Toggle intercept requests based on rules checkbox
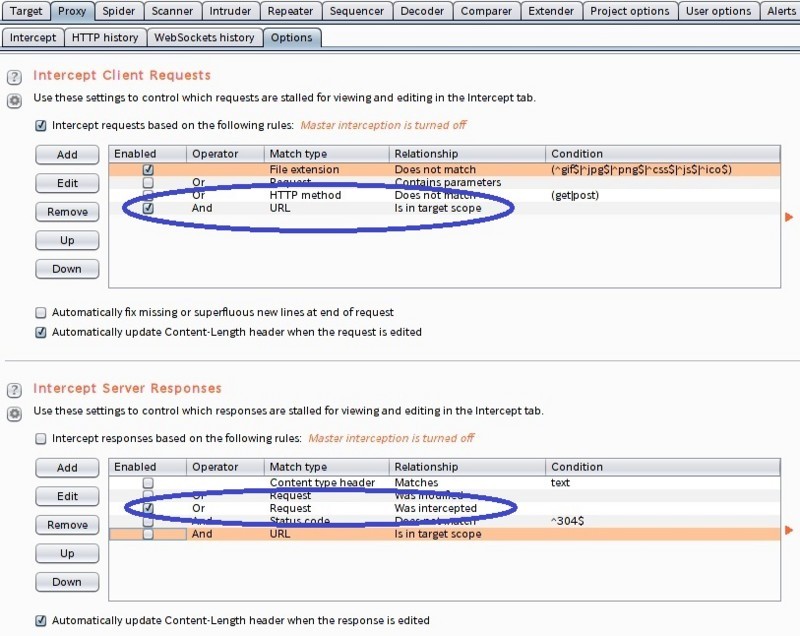This screenshot has height=636, width=800. 41,125
